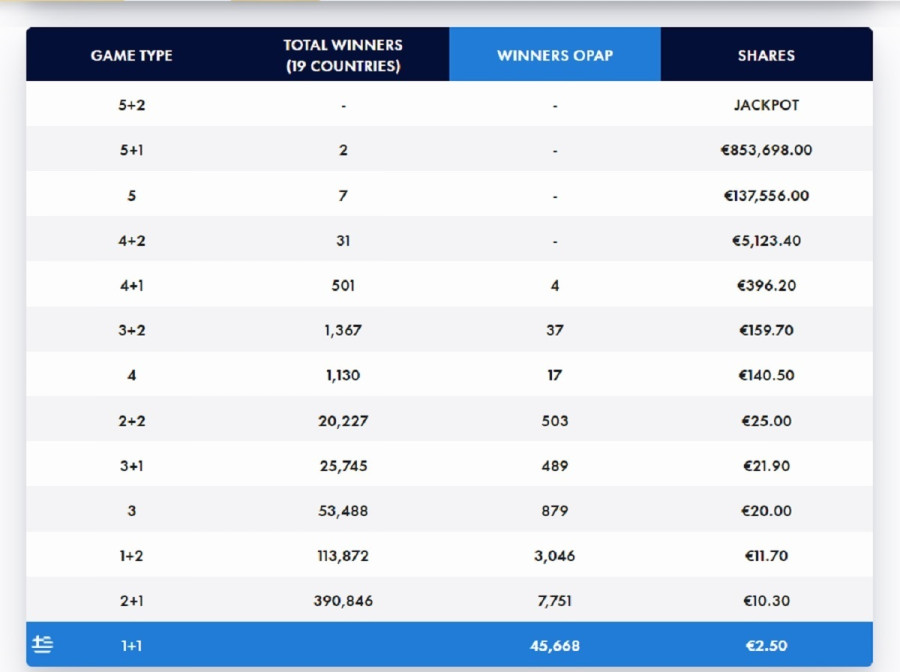Select the Winners OPAP column header

point(555,55)
